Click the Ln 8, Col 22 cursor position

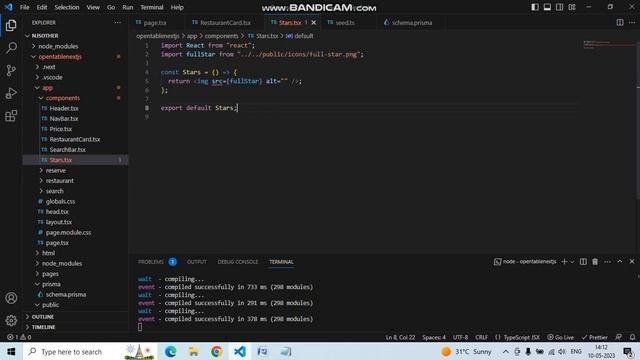(400, 337)
